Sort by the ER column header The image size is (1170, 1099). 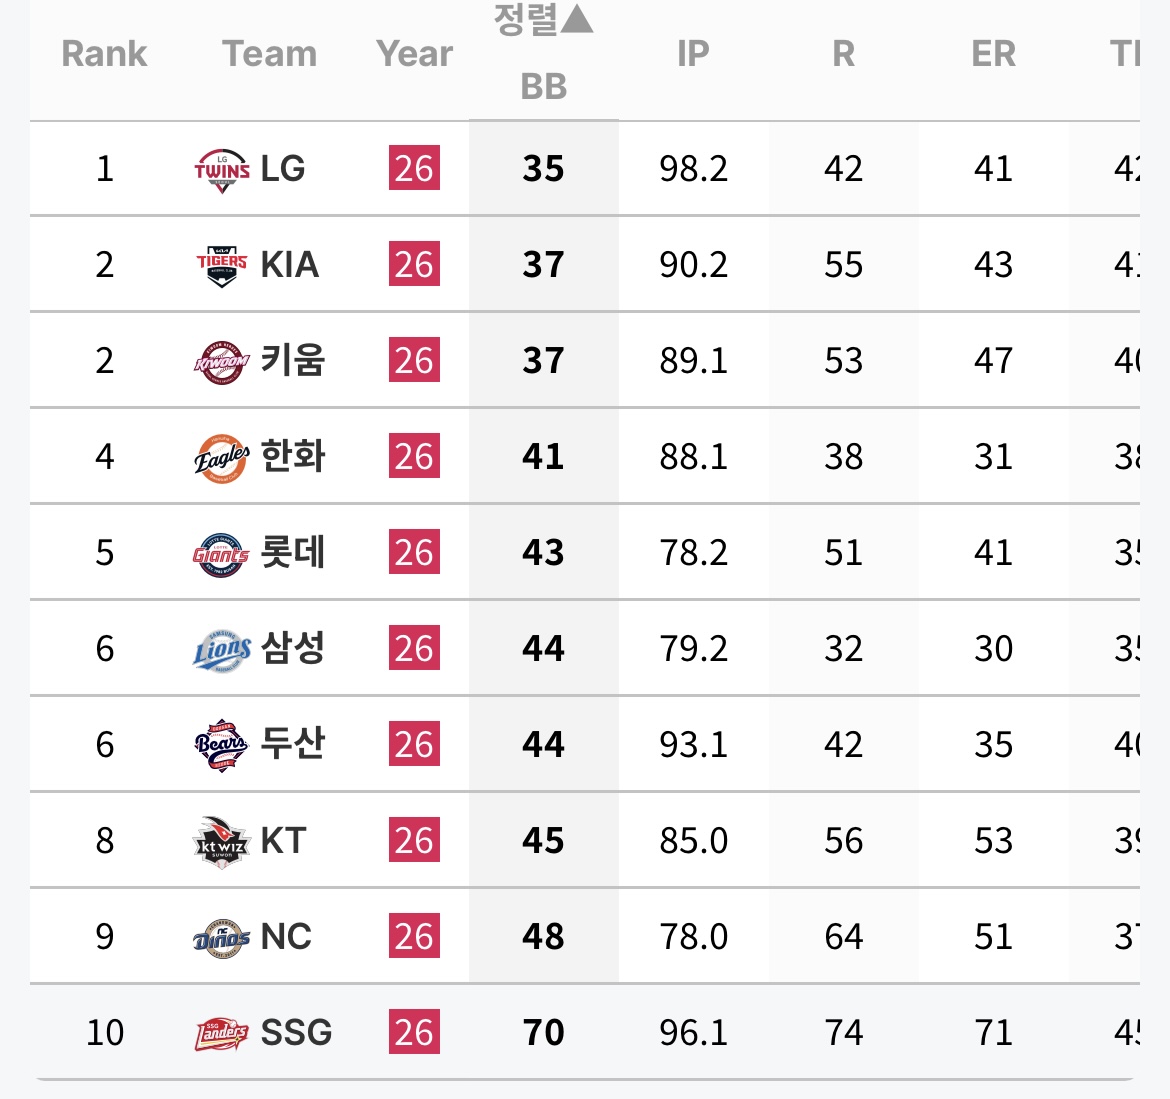click(x=993, y=54)
